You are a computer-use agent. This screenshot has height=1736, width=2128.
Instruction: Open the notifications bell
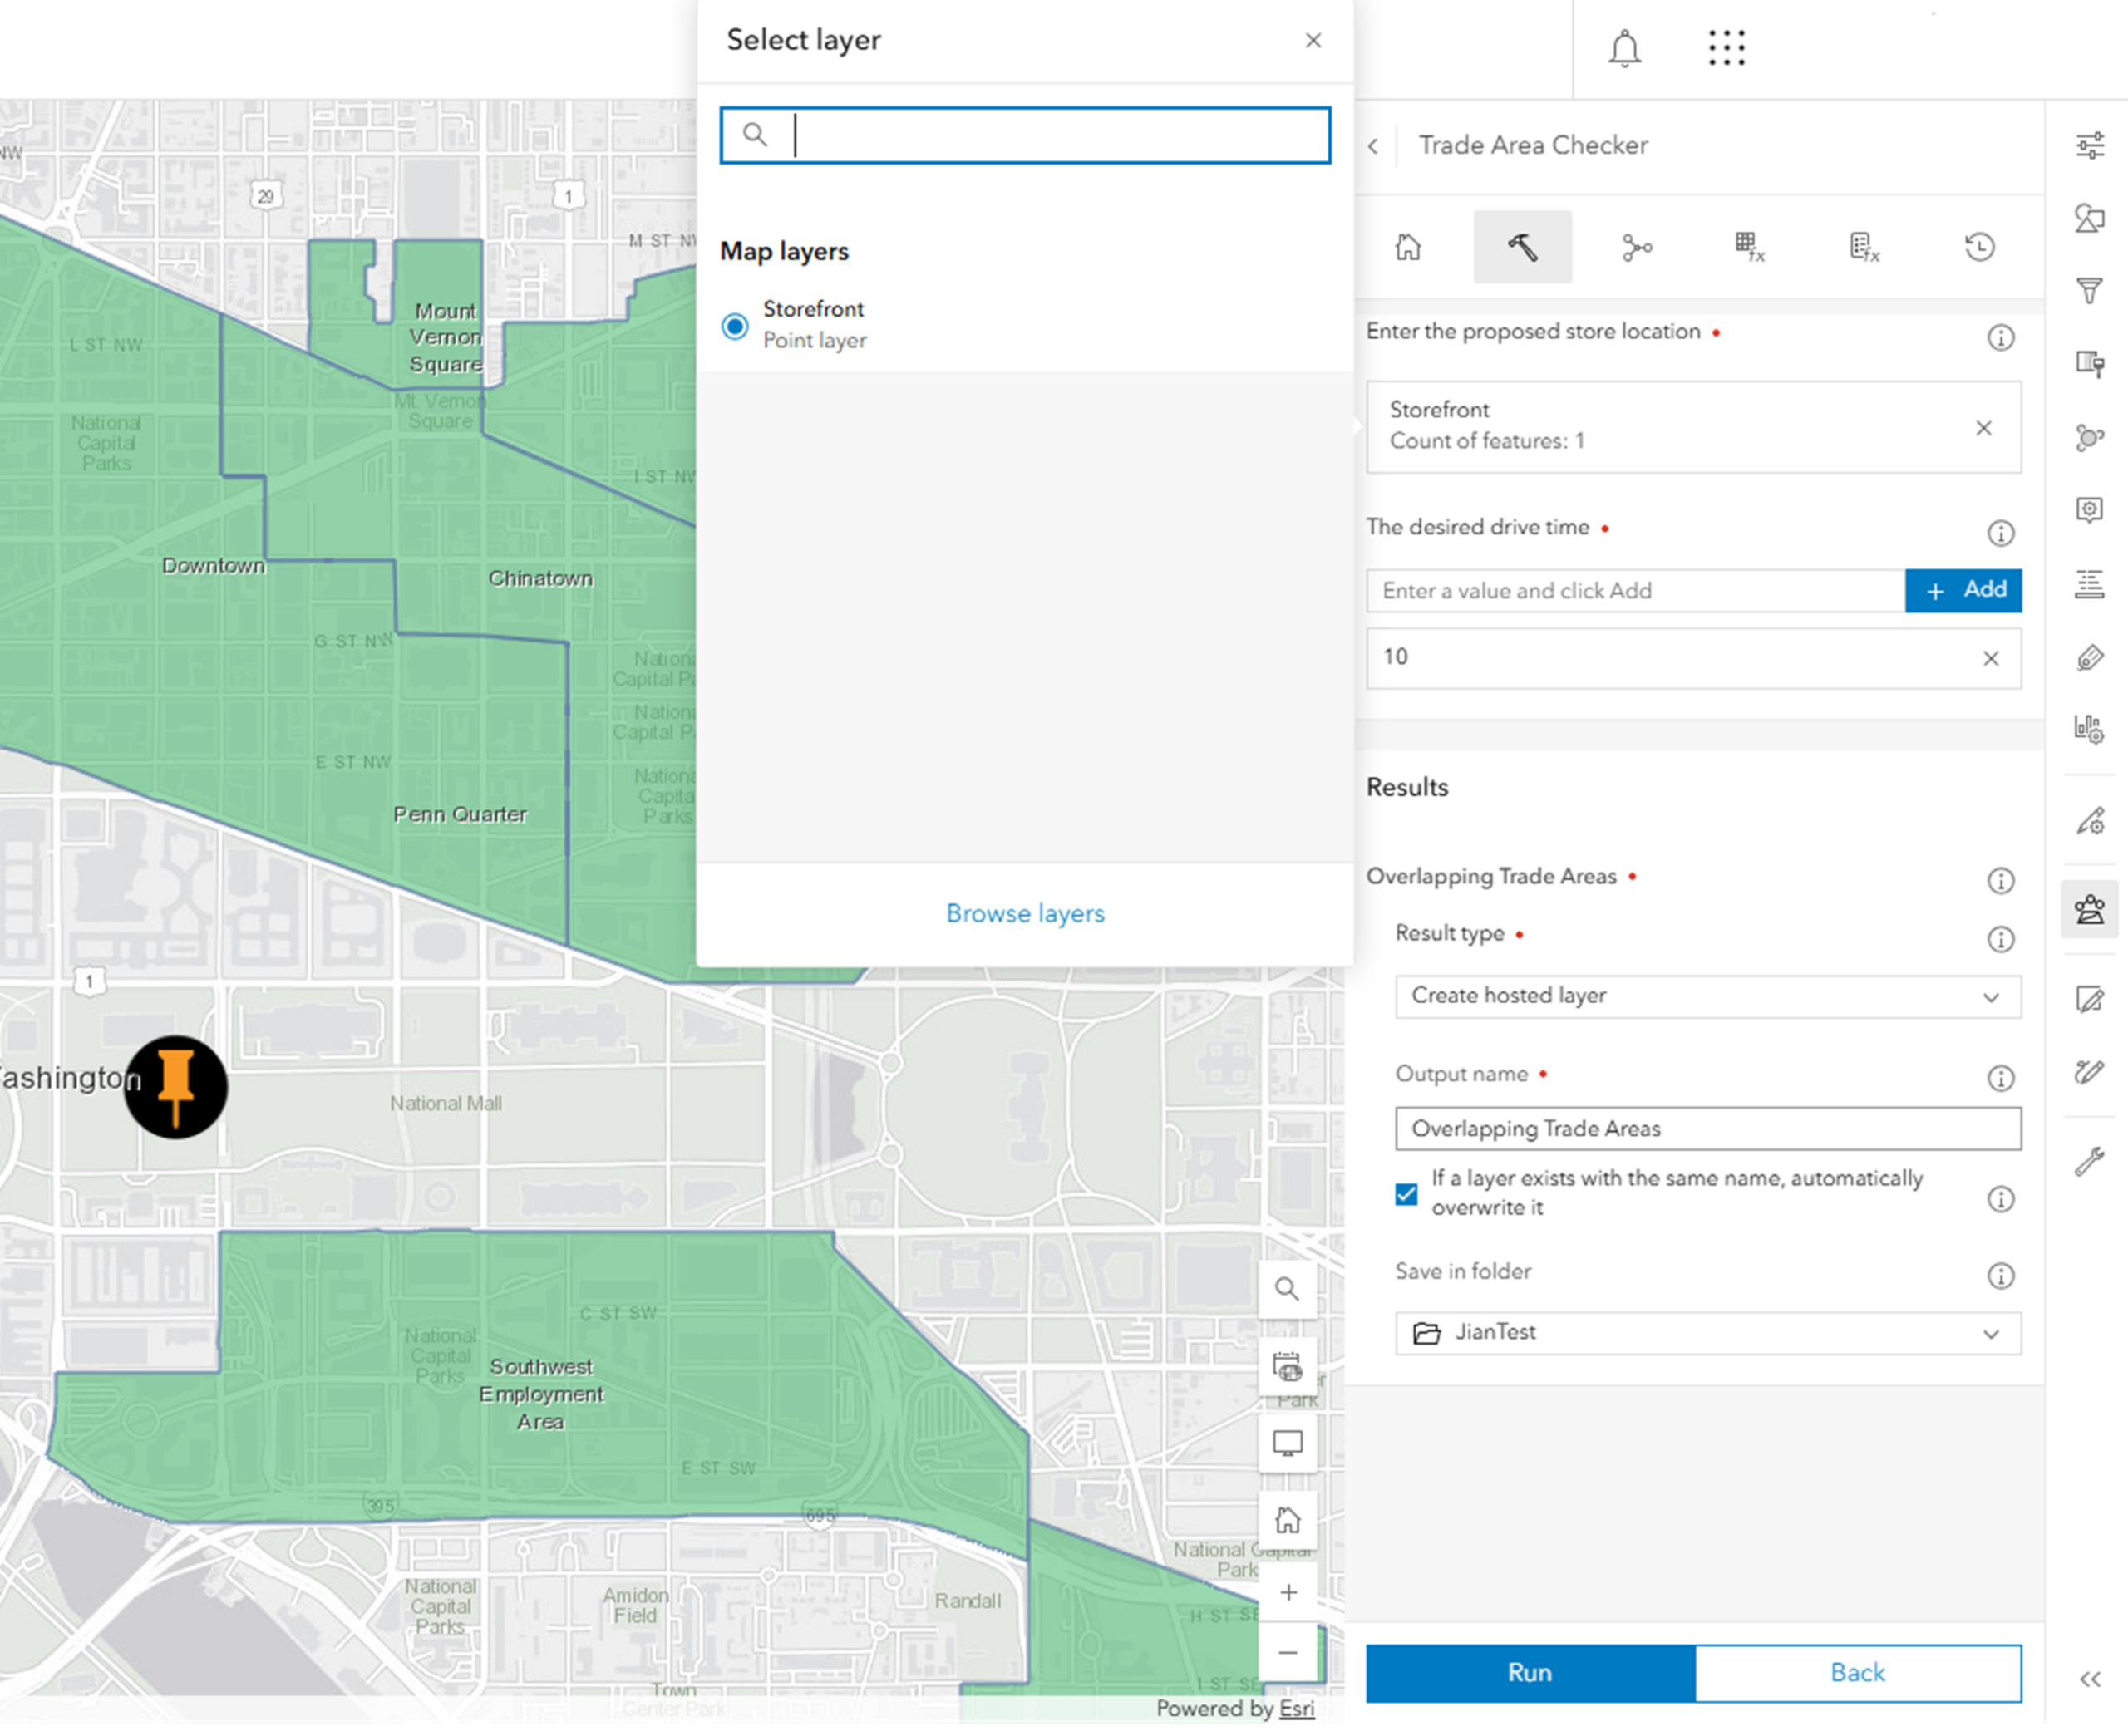tap(1624, 48)
